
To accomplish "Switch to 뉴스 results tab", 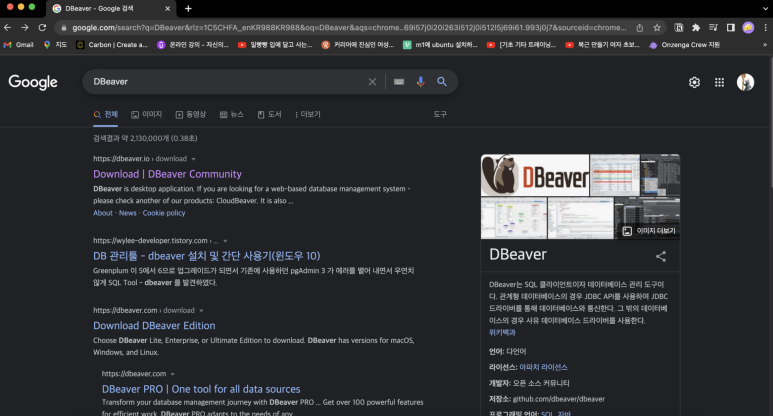I will coord(232,114).
